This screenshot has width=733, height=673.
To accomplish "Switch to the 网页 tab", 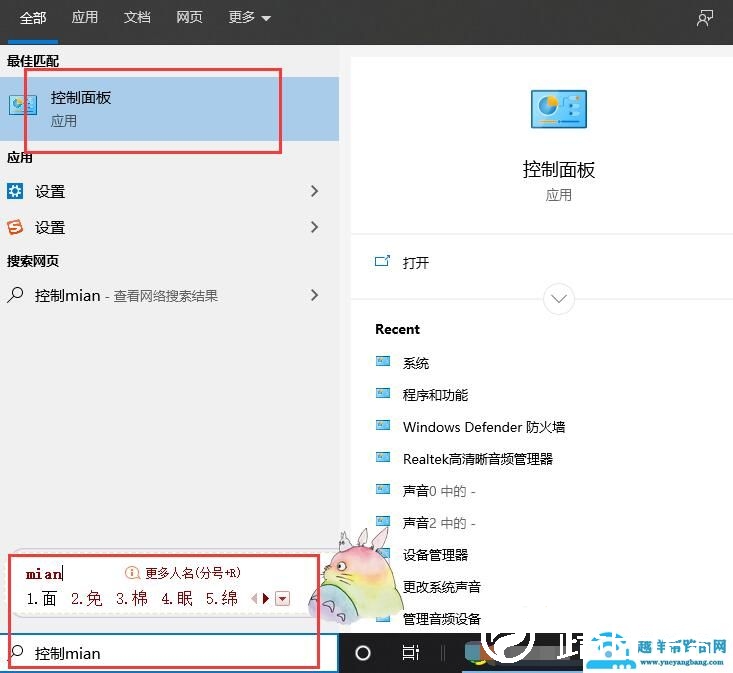I will tap(189, 17).
